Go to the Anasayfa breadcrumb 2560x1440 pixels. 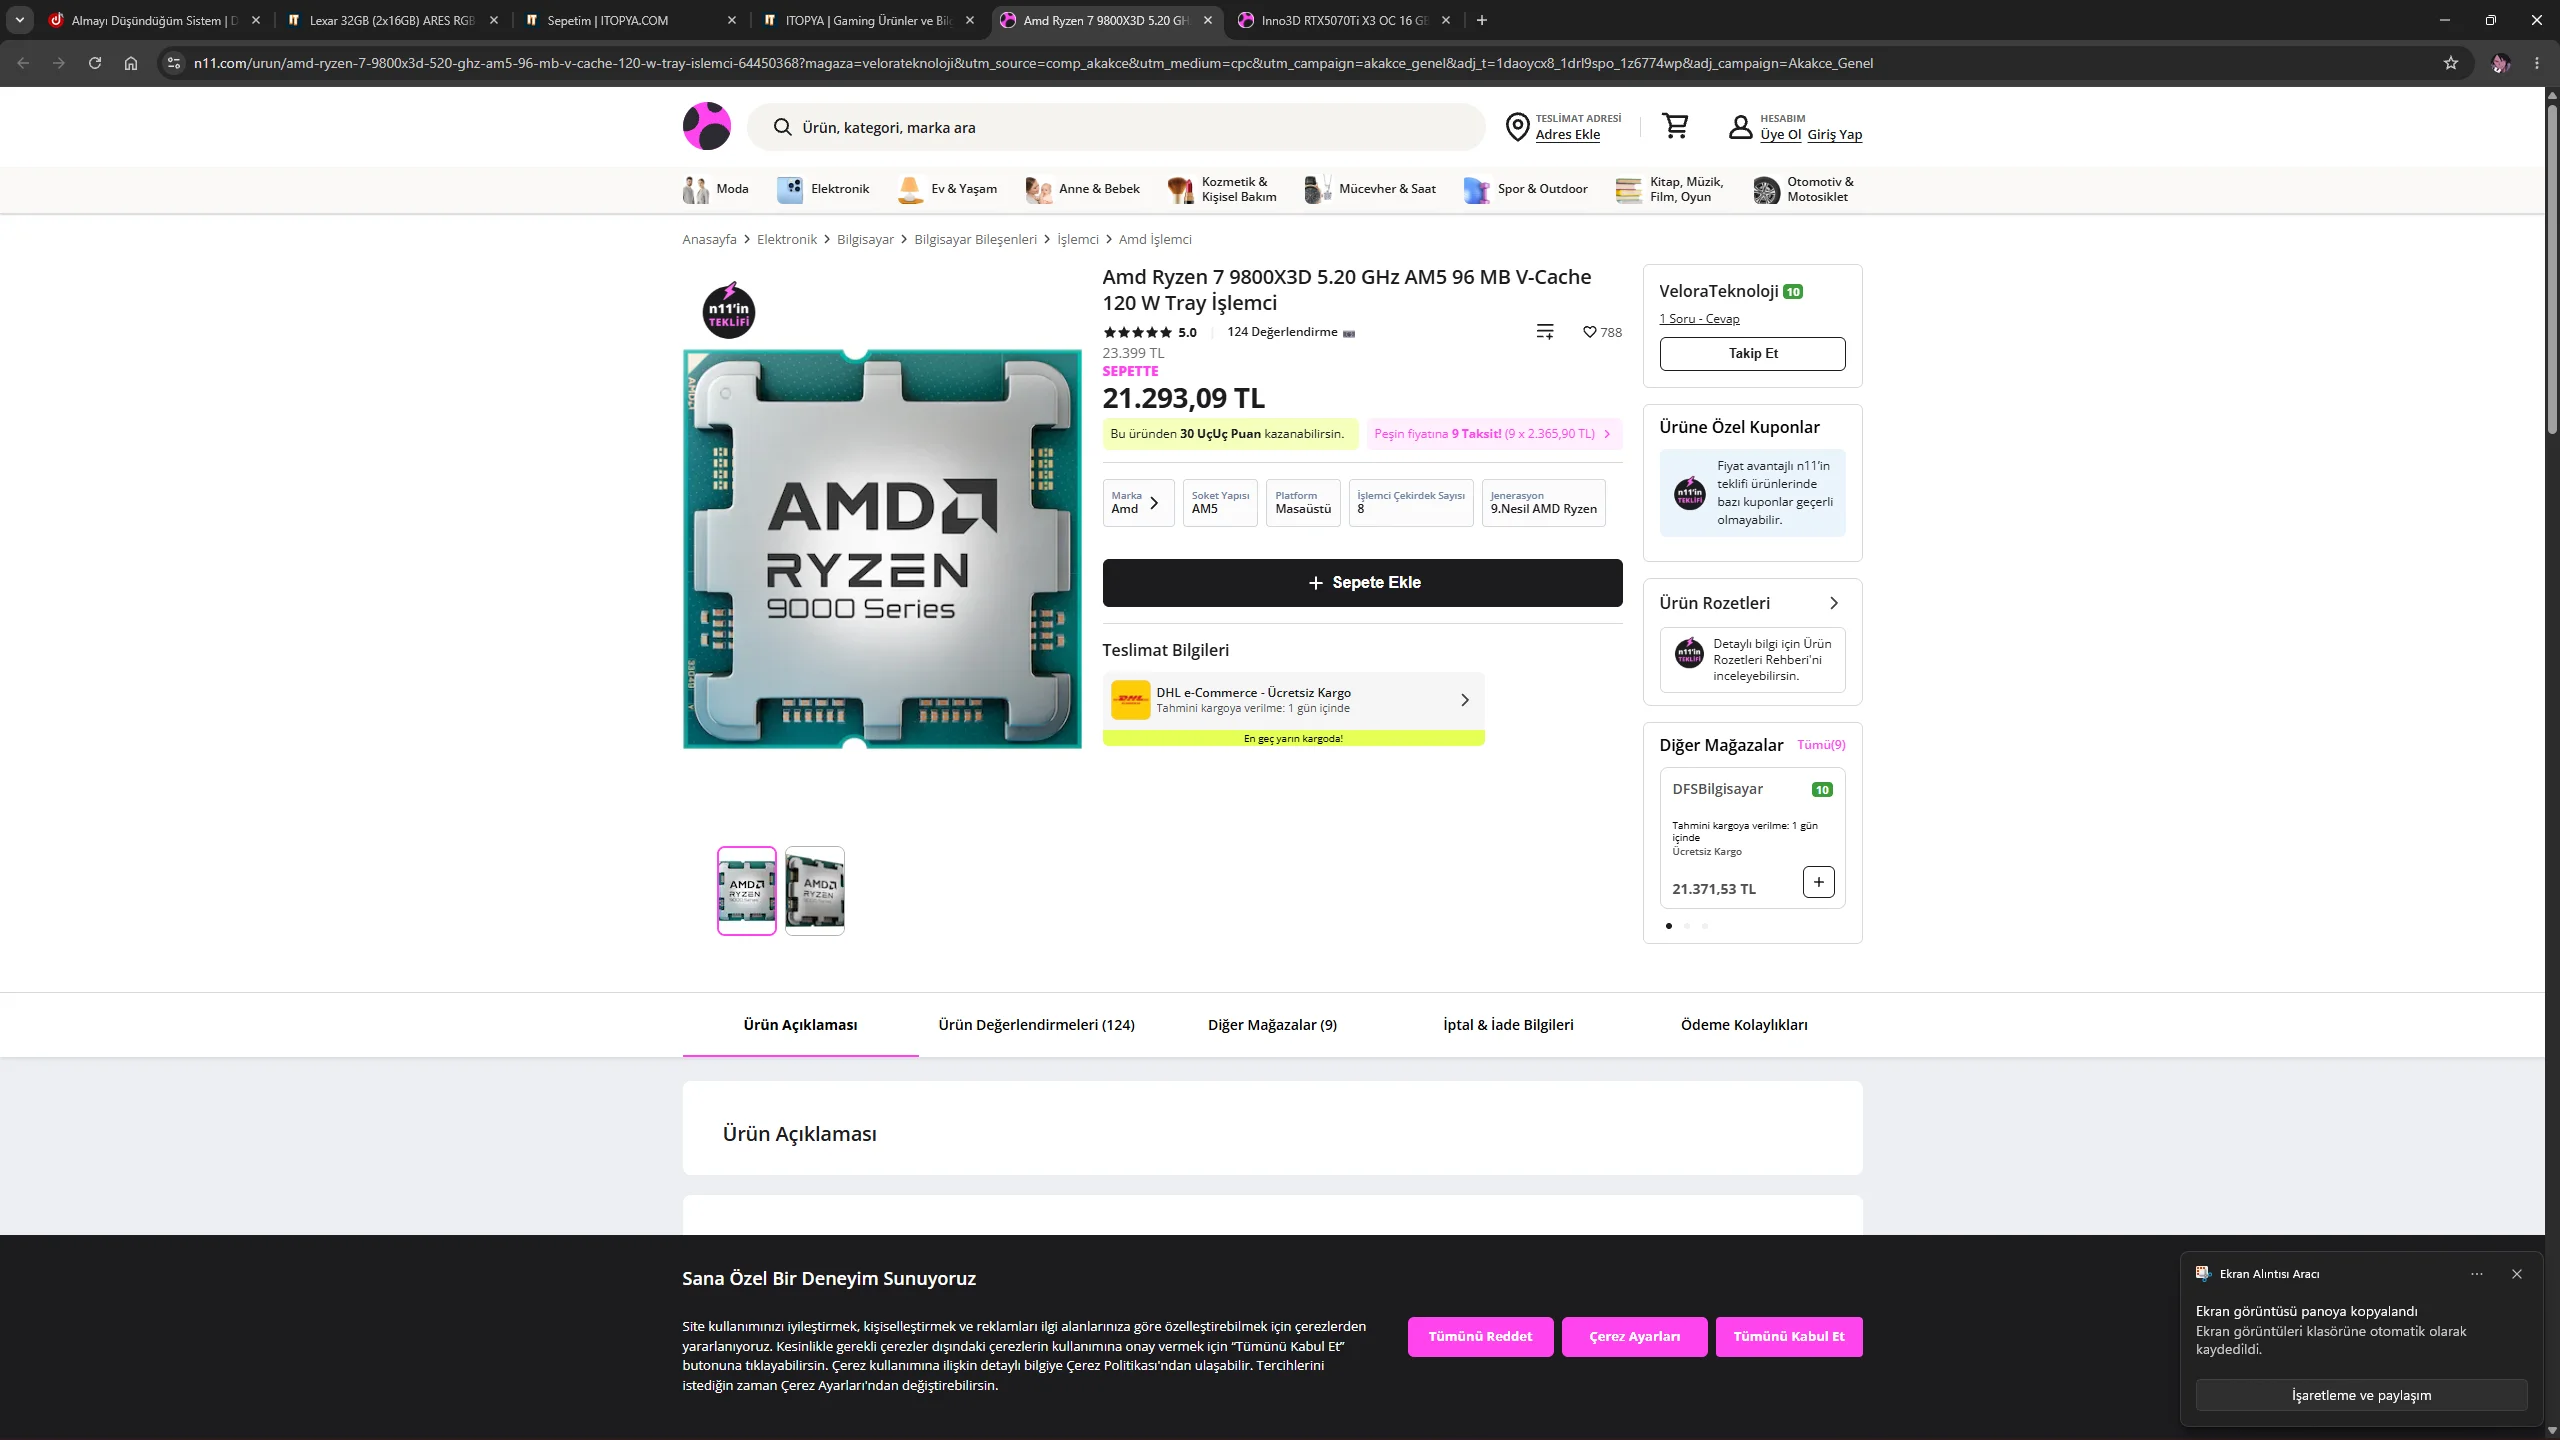click(709, 240)
